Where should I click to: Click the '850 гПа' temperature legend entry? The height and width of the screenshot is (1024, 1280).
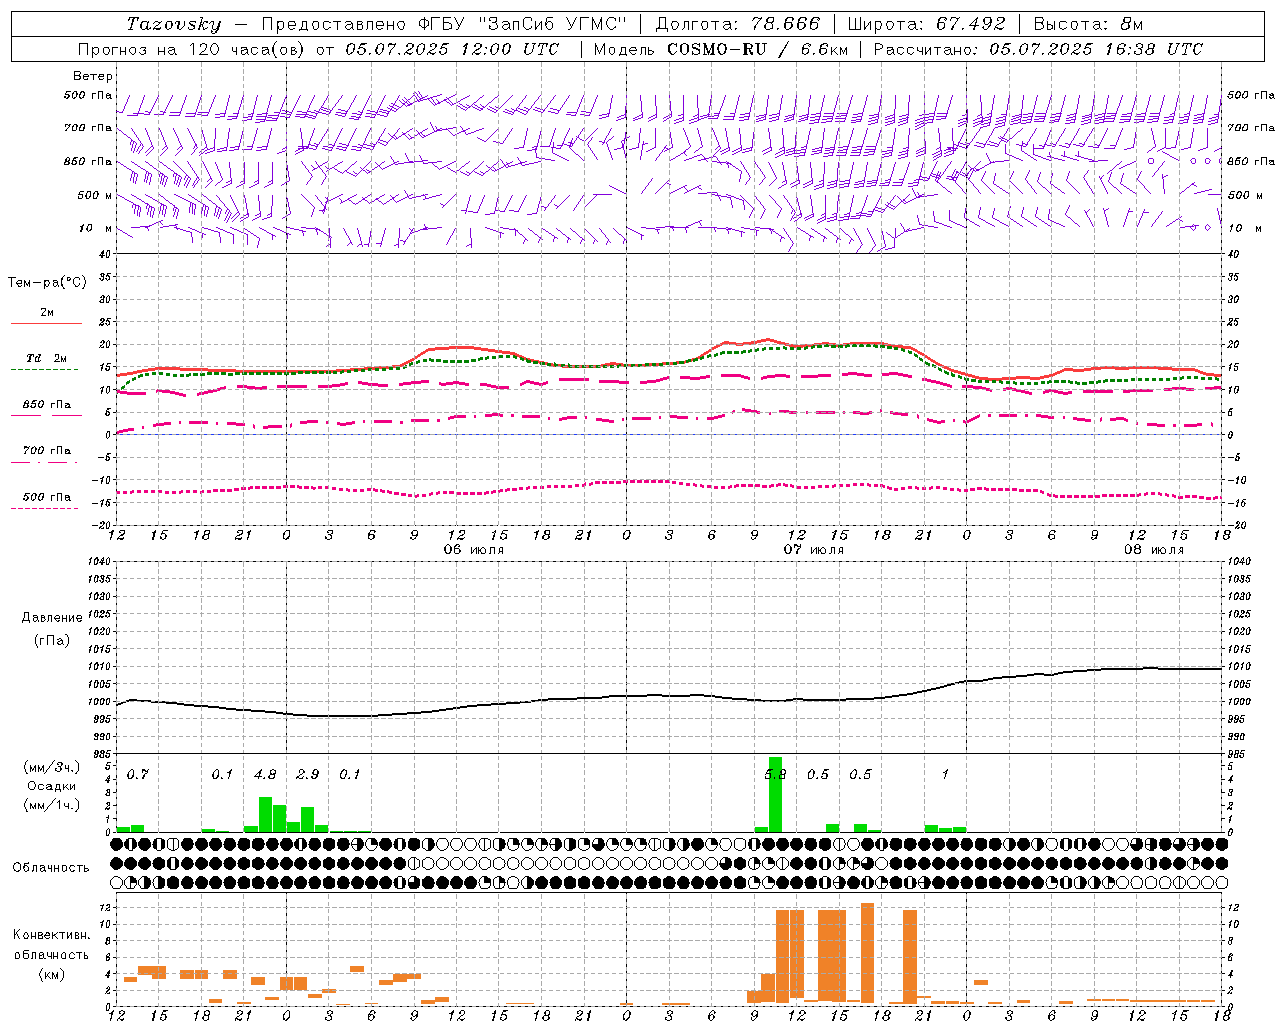pyautogui.click(x=46, y=405)
